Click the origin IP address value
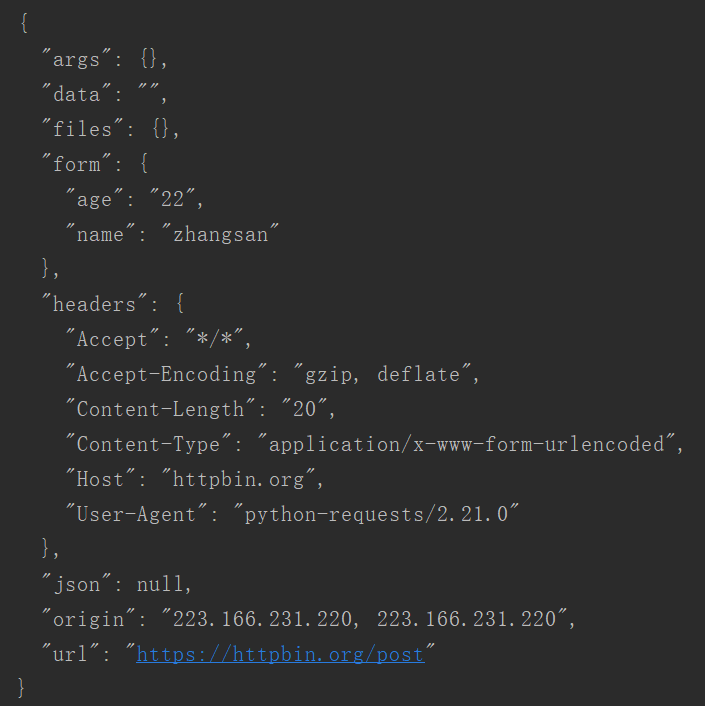Image resolution: width=705 pixels, height=706 pixels. click(x=365, y=619)
